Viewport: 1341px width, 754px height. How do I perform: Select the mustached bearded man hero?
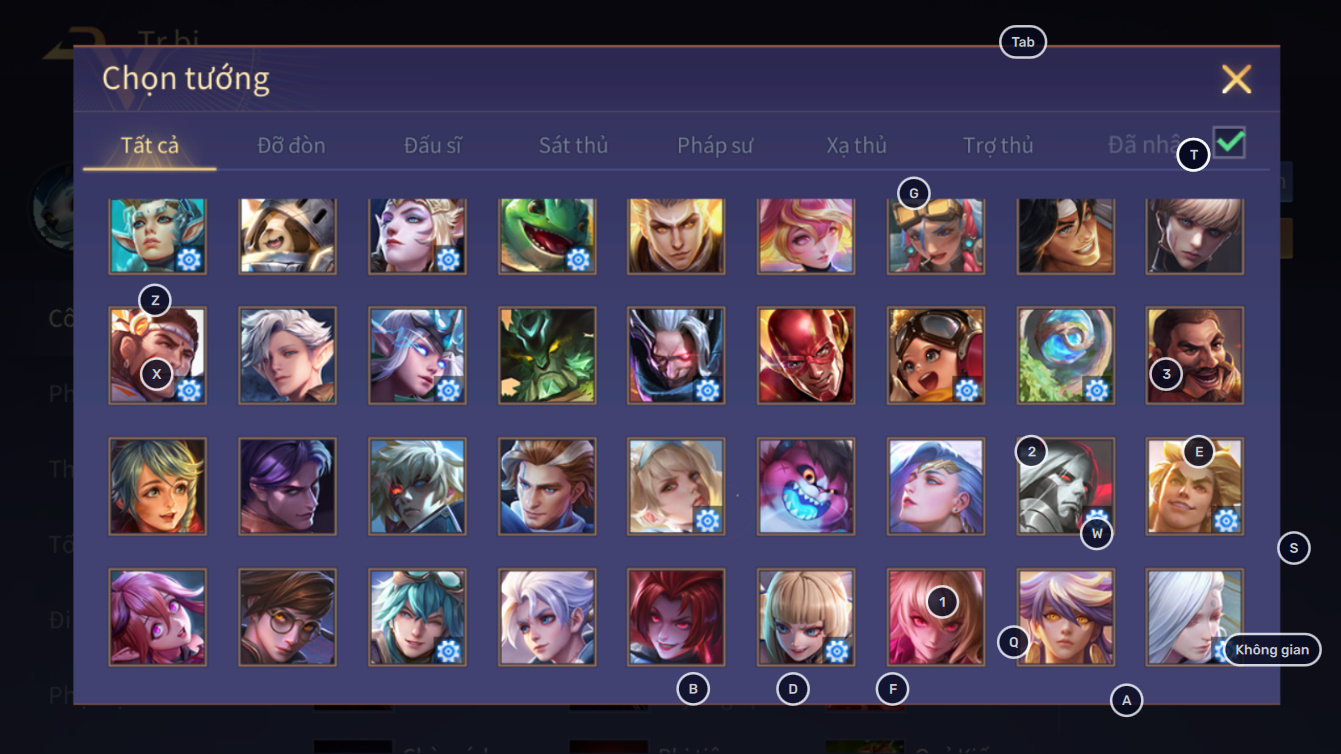coord(1195,355)
